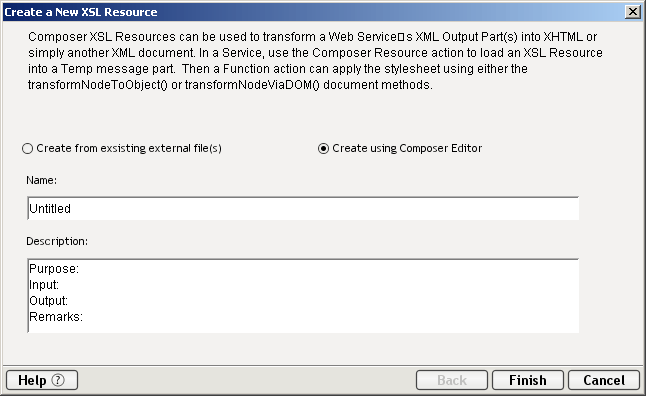This screenshot has width=646, height=396.
Task: Select the 'Create from exsisting external file(s)' radio button
Action: [x=28, y=148]
